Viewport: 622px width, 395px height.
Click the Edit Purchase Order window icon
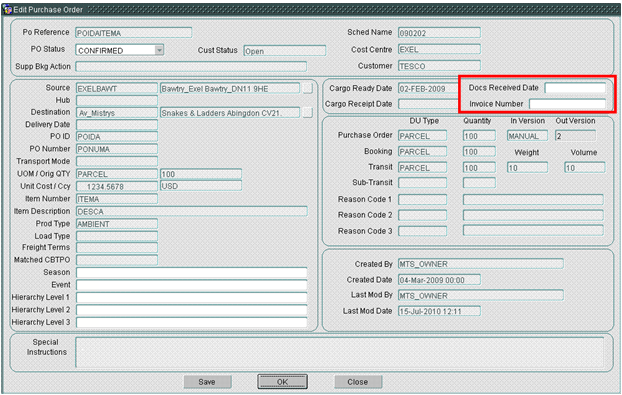click(x=8, y=9)
